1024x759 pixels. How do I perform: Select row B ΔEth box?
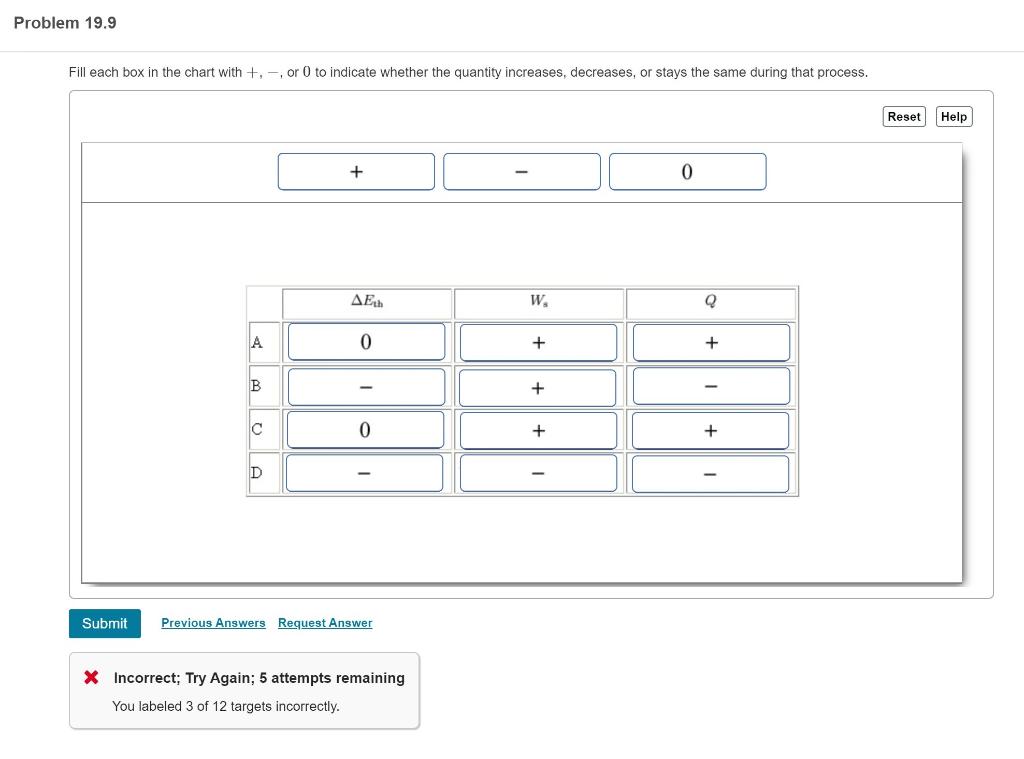tap(366, 387)
